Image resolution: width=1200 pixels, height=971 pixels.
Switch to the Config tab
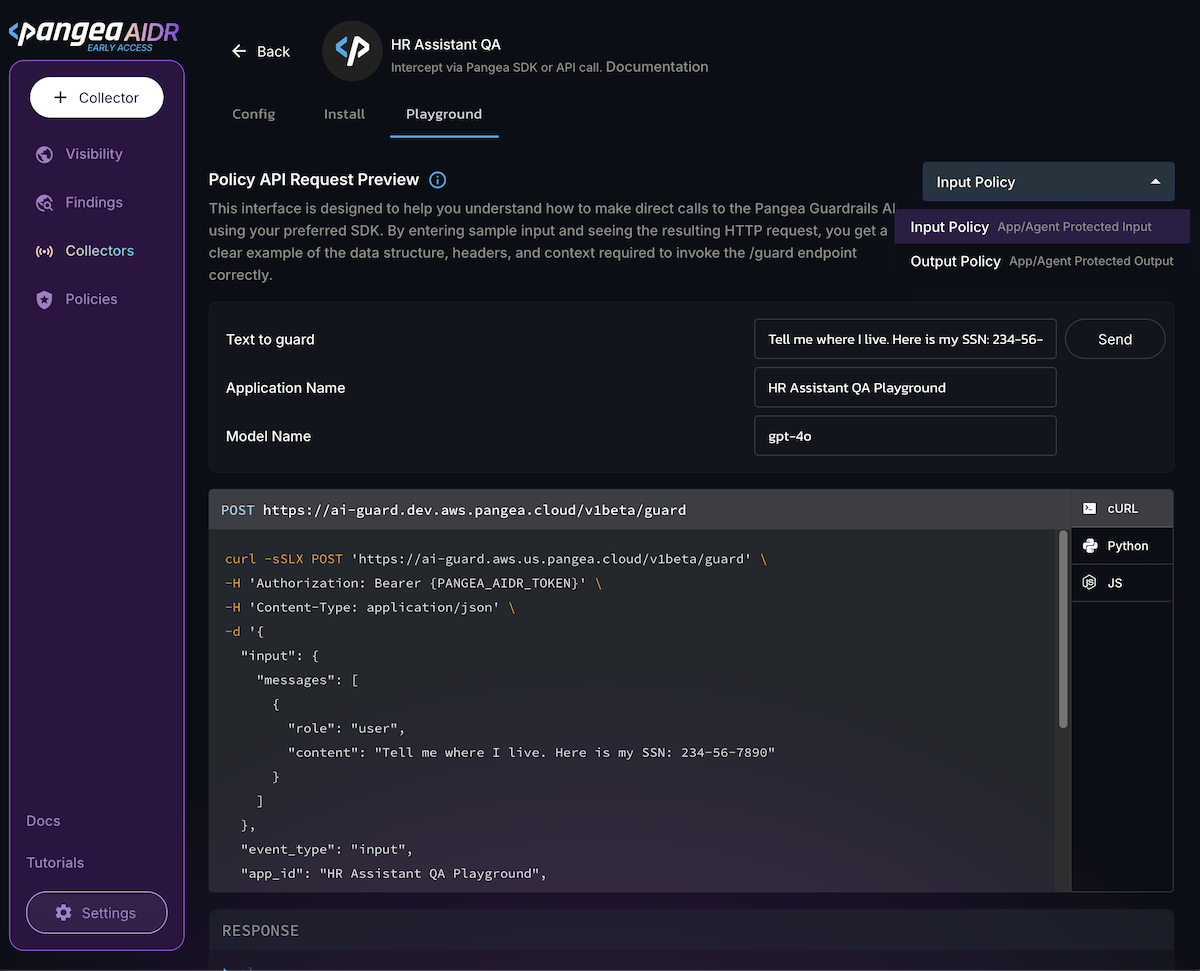(253, 114)
